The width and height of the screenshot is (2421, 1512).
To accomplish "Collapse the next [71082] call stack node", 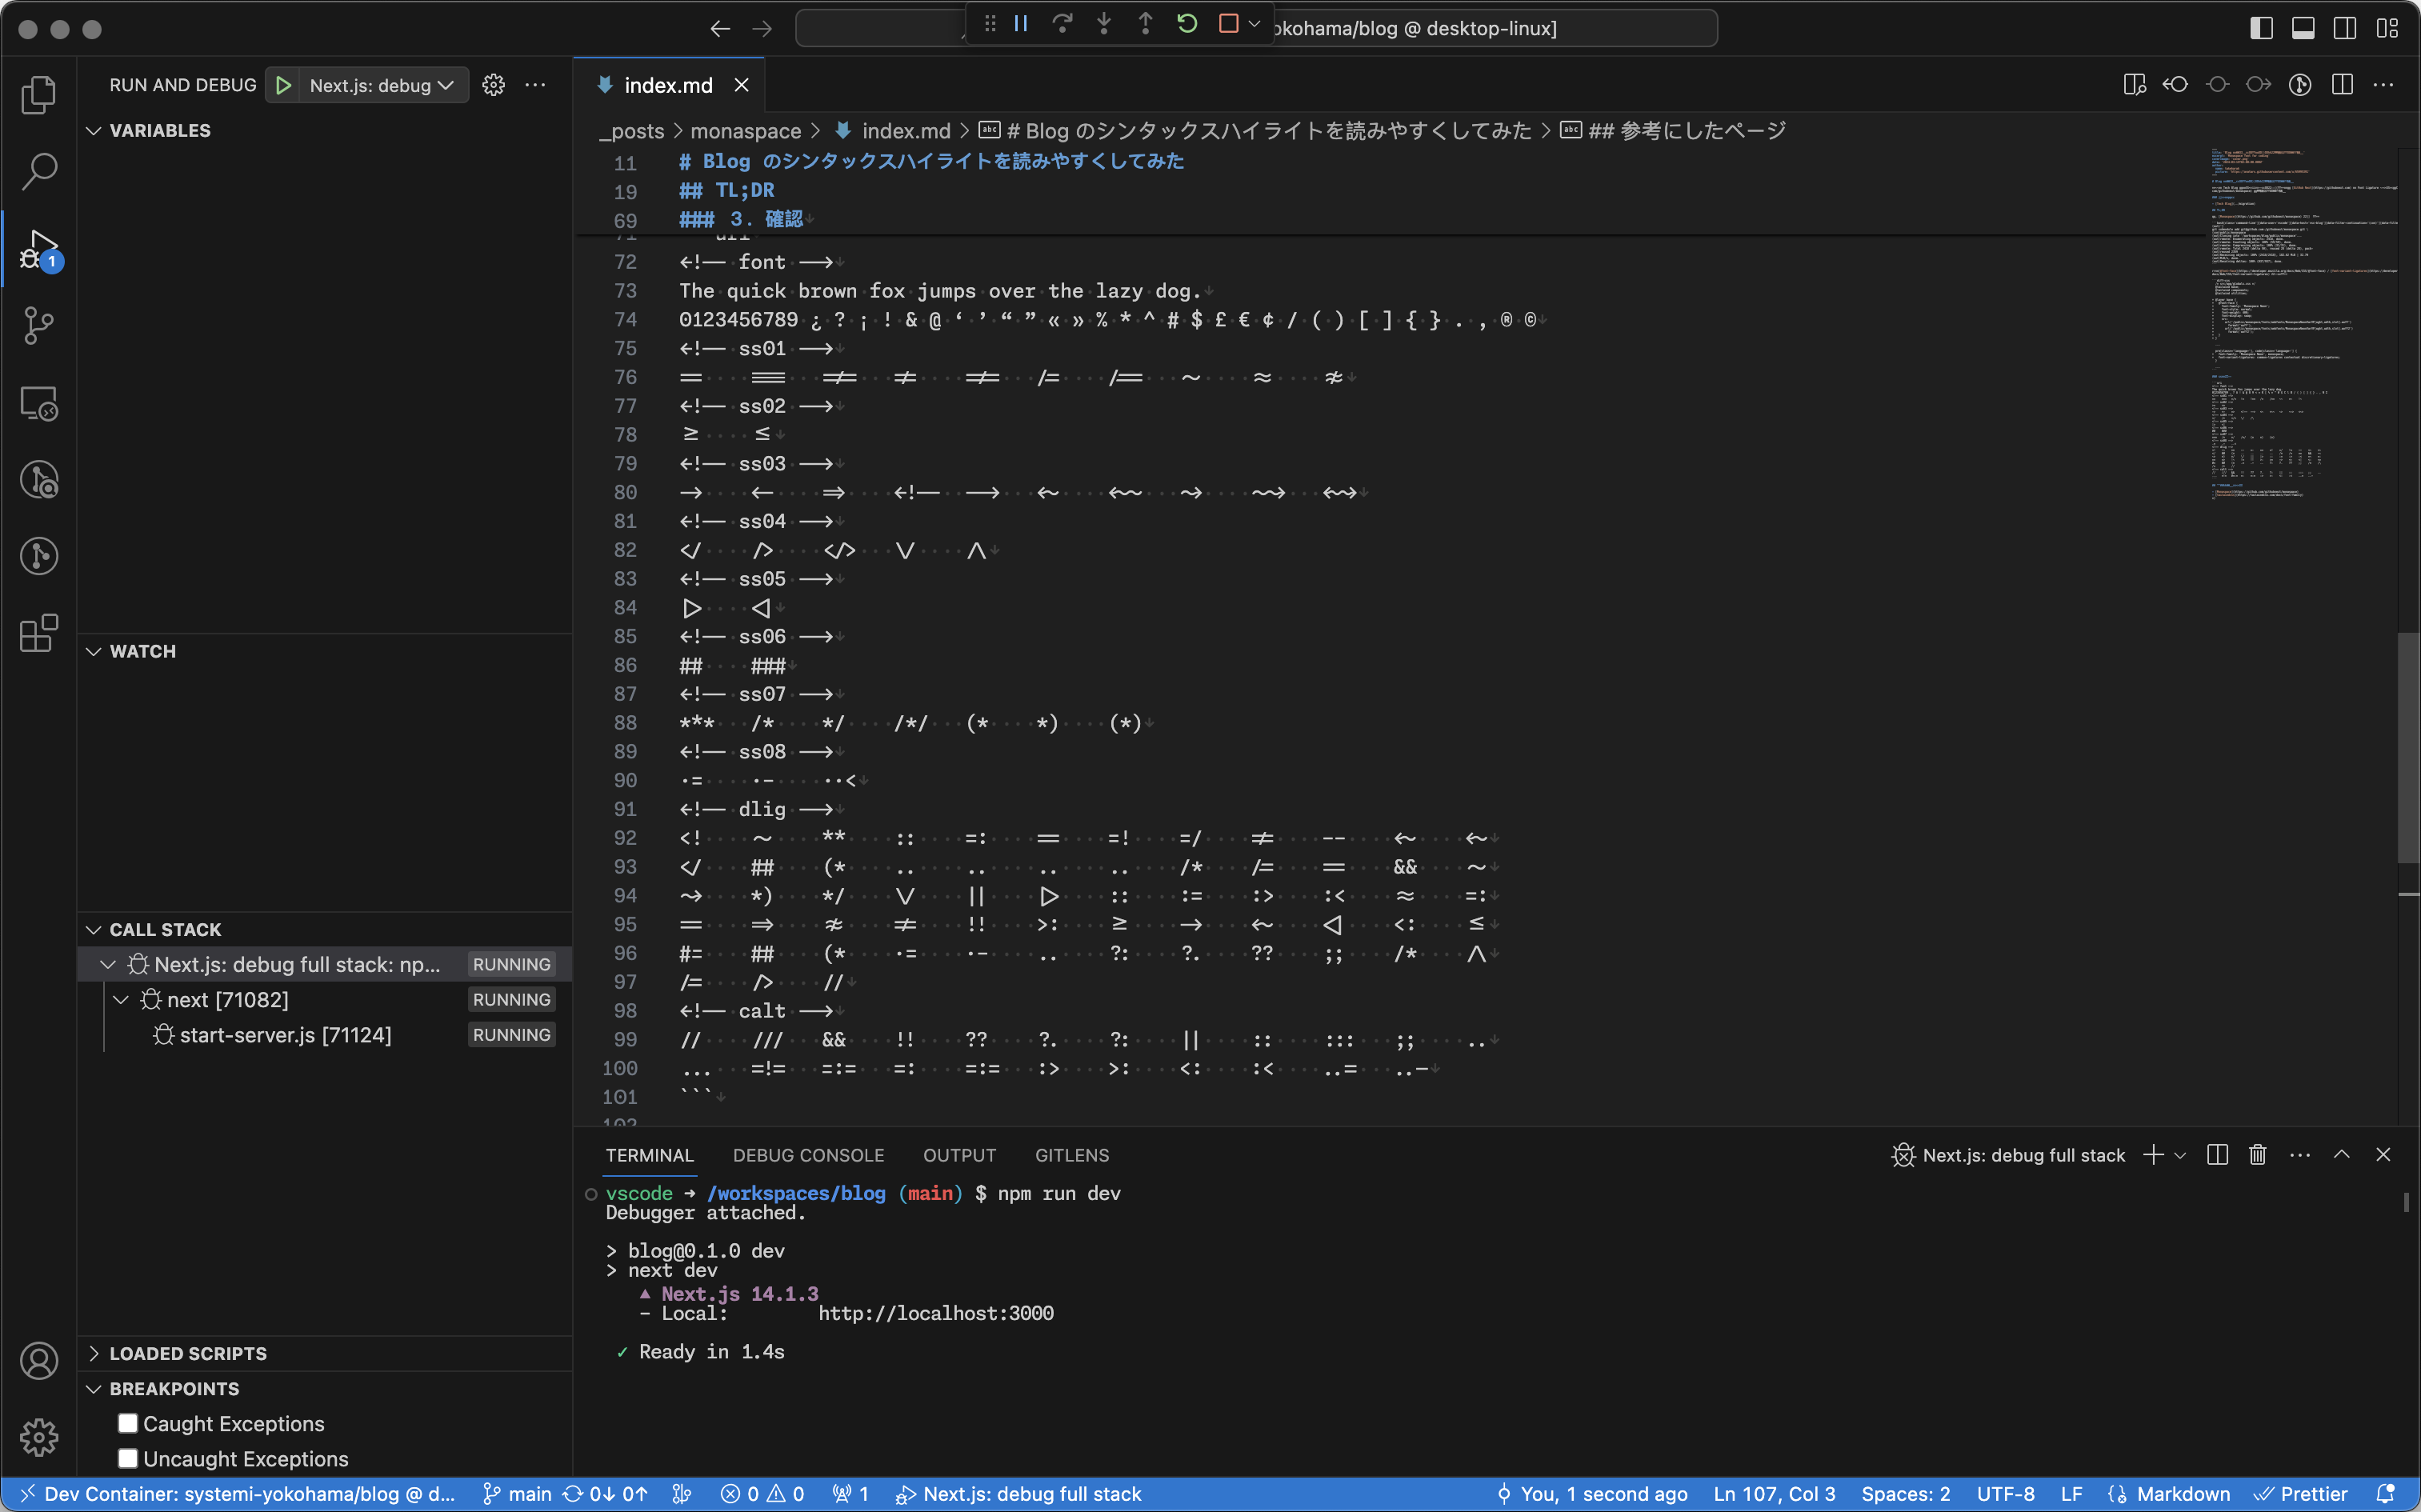I will coord(121,1000).
